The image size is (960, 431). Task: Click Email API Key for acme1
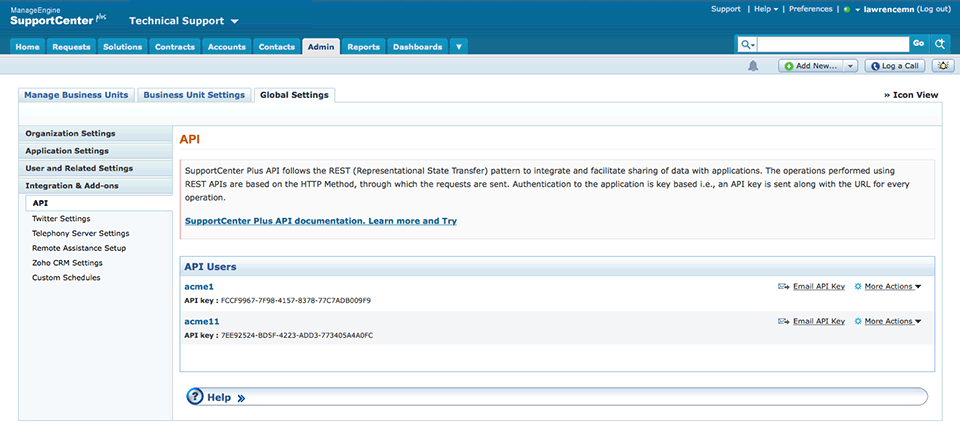(819, 287)
